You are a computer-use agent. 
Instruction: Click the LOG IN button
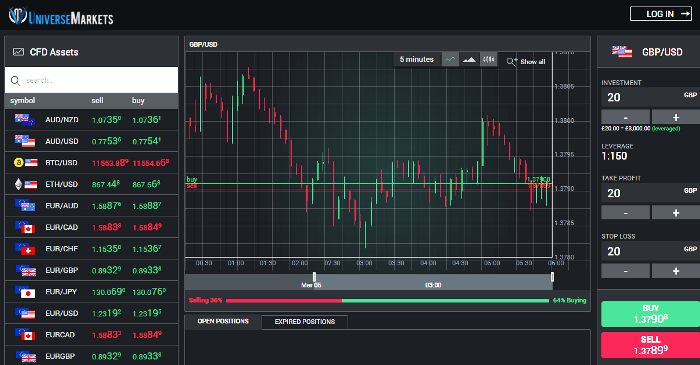(x=661, y=14)
